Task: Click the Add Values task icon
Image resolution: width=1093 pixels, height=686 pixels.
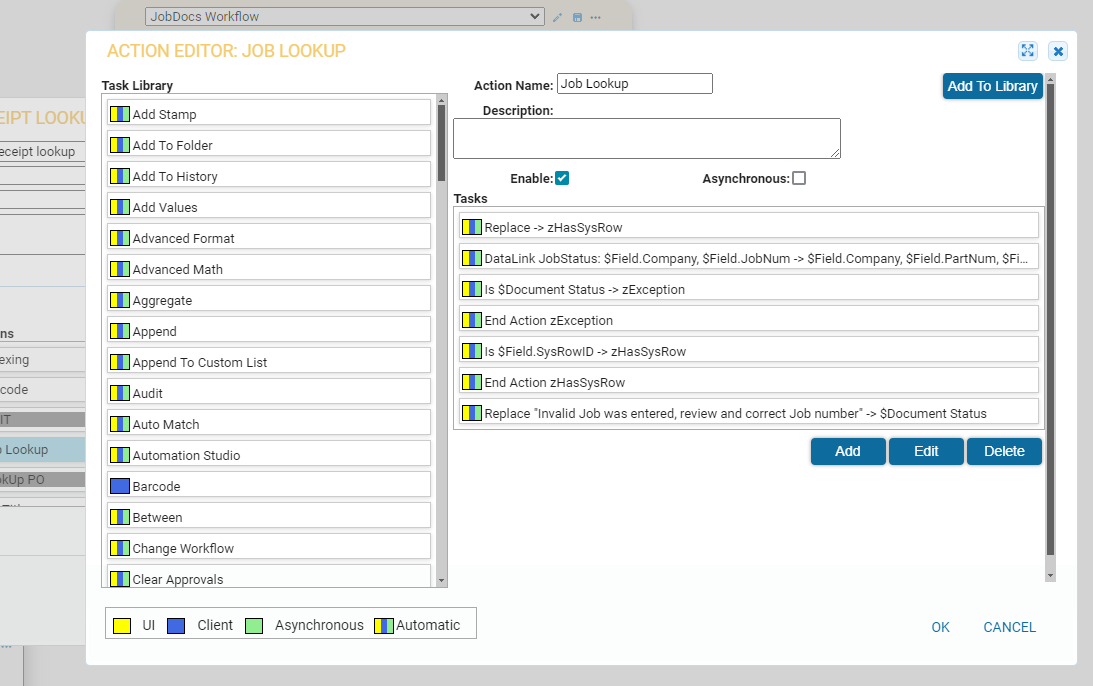Action: click(x=120, y=207)
